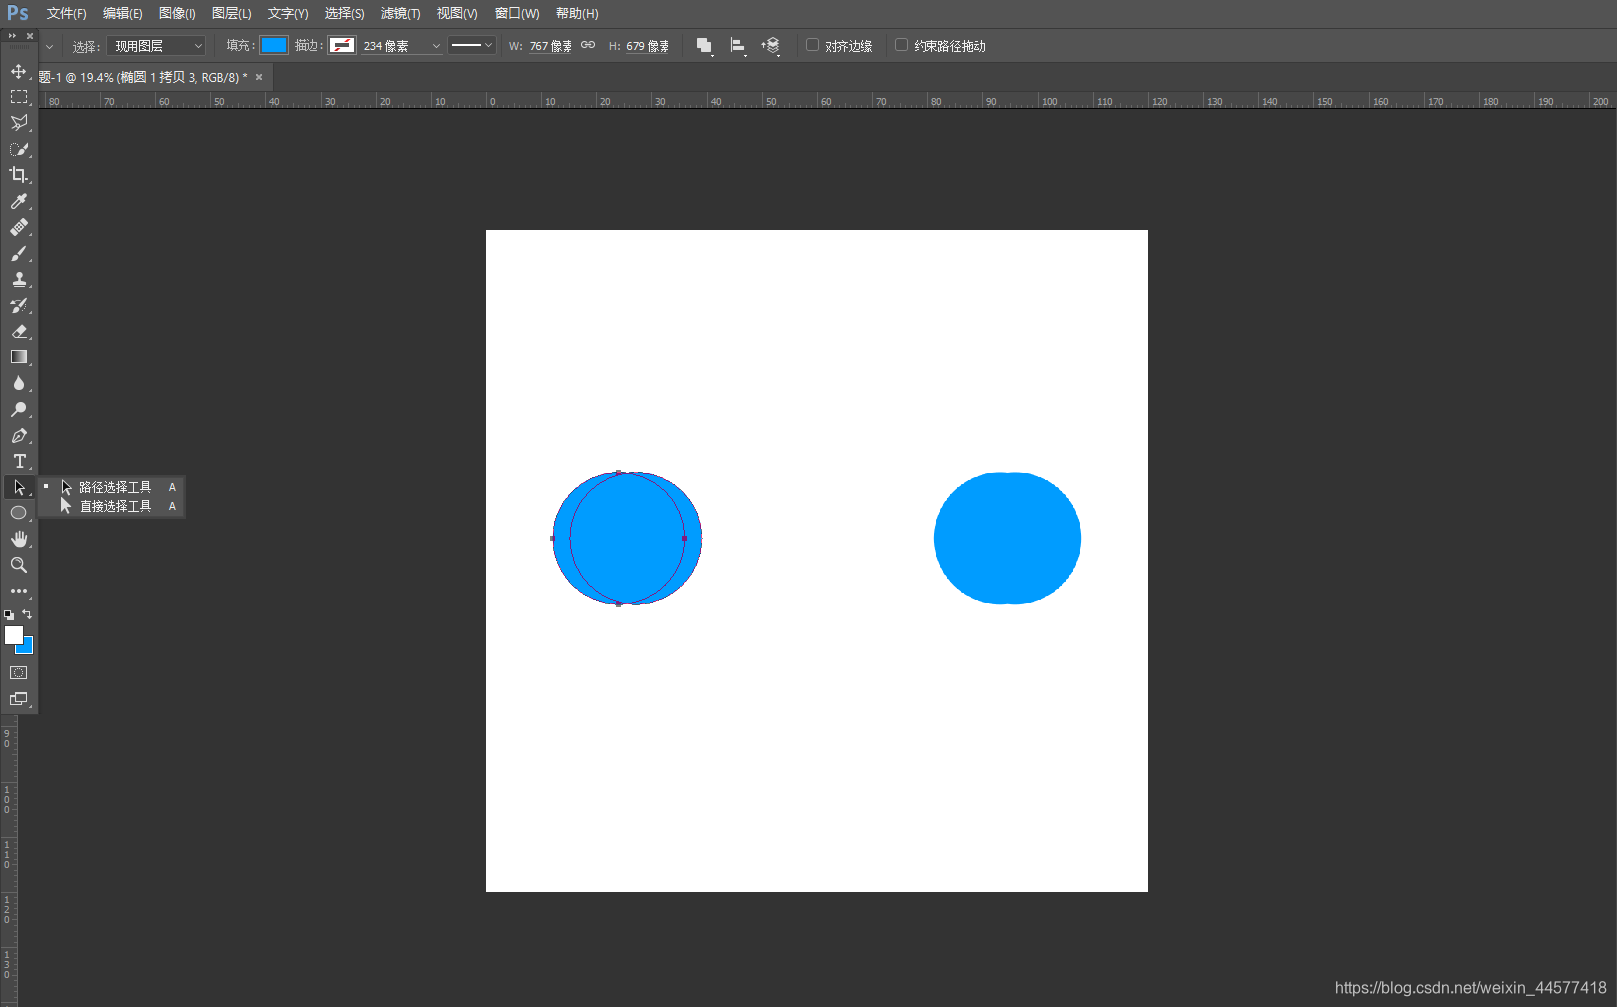Select the Blur tool
Viewport: 1617px width, 1007px height.
[x=18, y=383]
